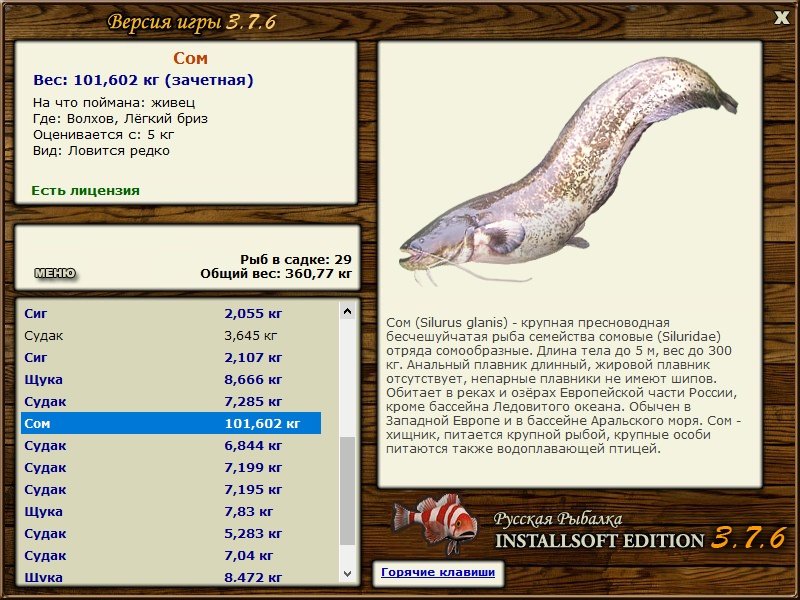800x600 pixels.
Task: Select the Судак 7,285 кг entry
Action: (170, 401)
